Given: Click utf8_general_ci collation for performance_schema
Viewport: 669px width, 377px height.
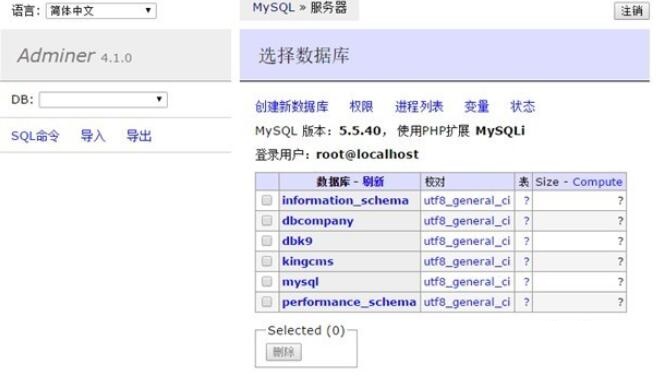Looking at the screenshot, I should pyautogui.click(x=467, y=302).
